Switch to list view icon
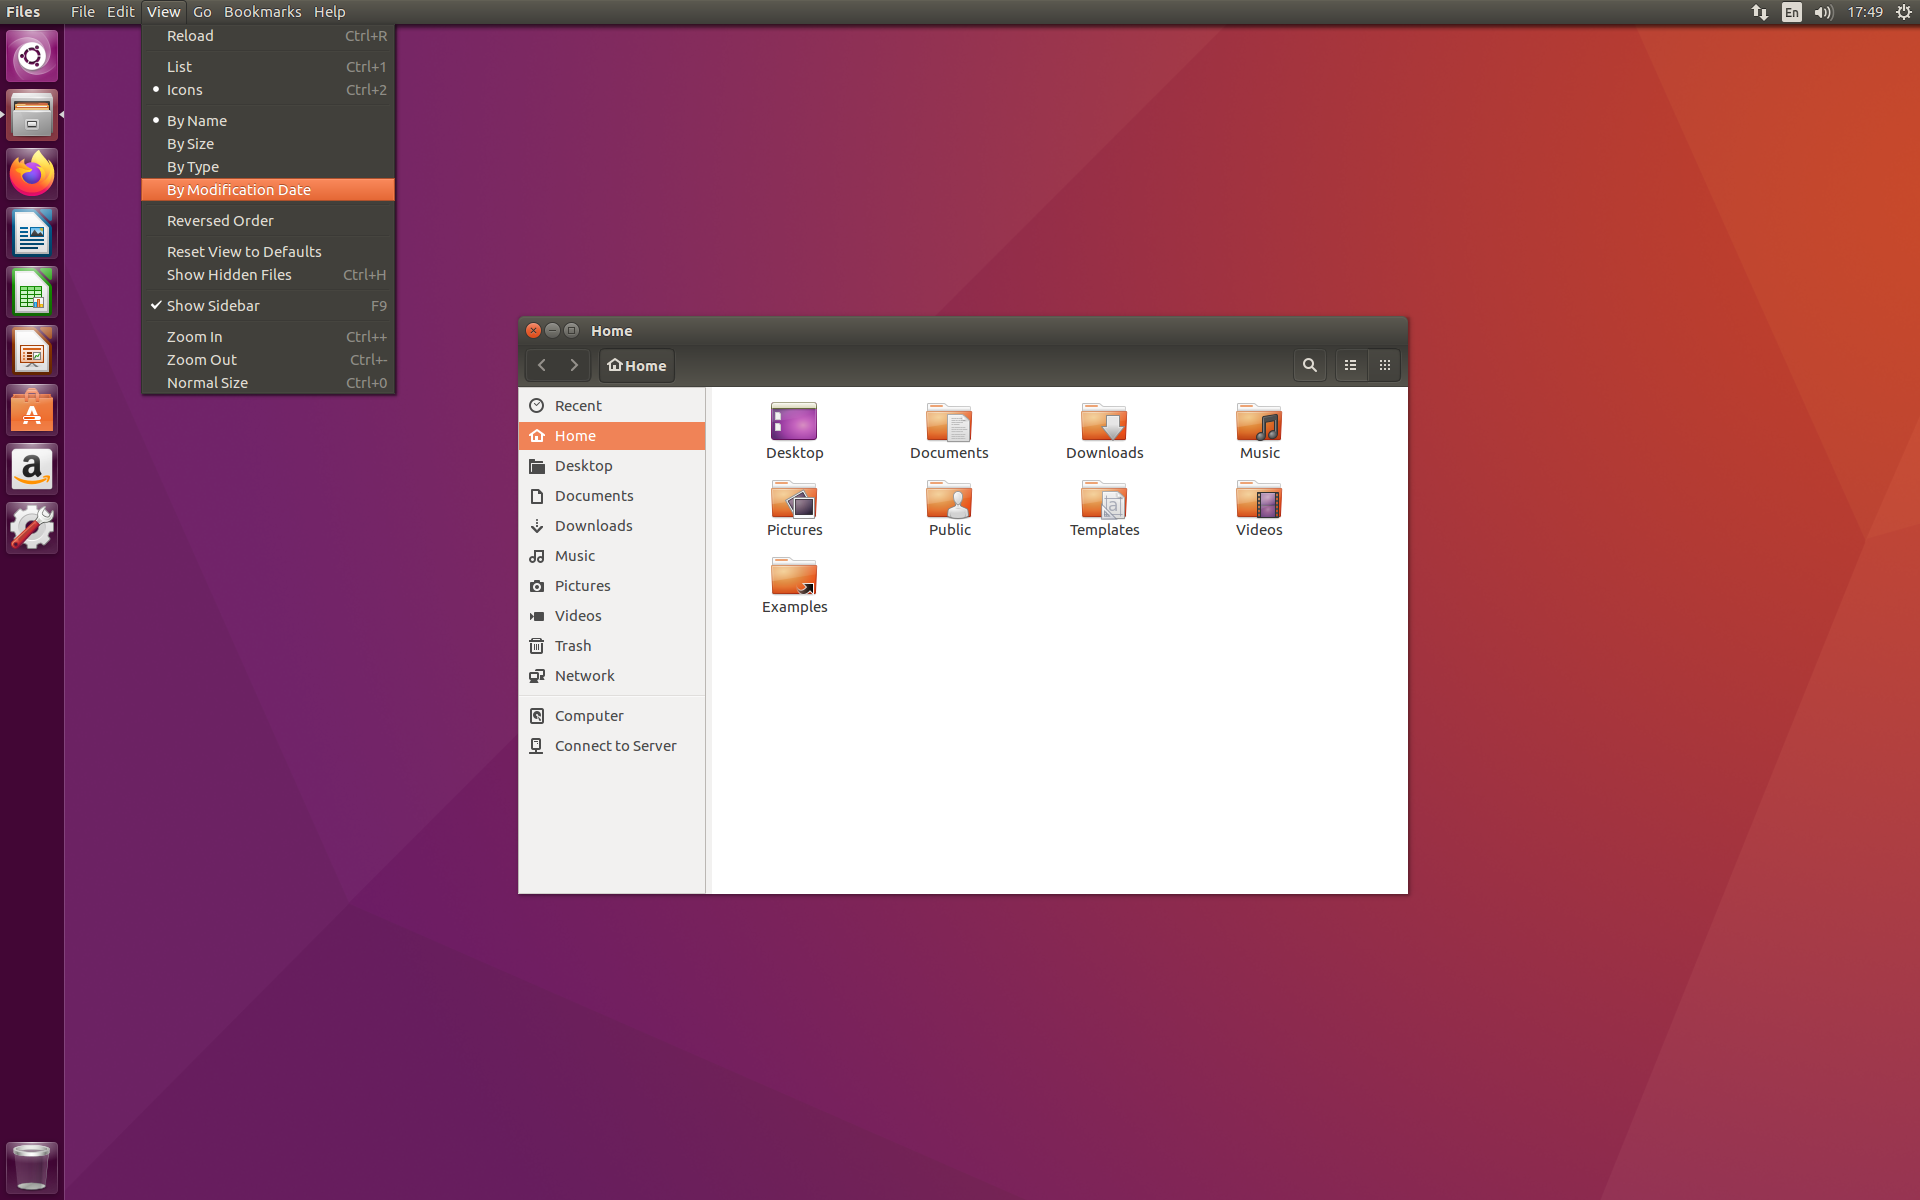Image resolution: width=1920 pixels, height=1200 pixels. coord(1351,365)
